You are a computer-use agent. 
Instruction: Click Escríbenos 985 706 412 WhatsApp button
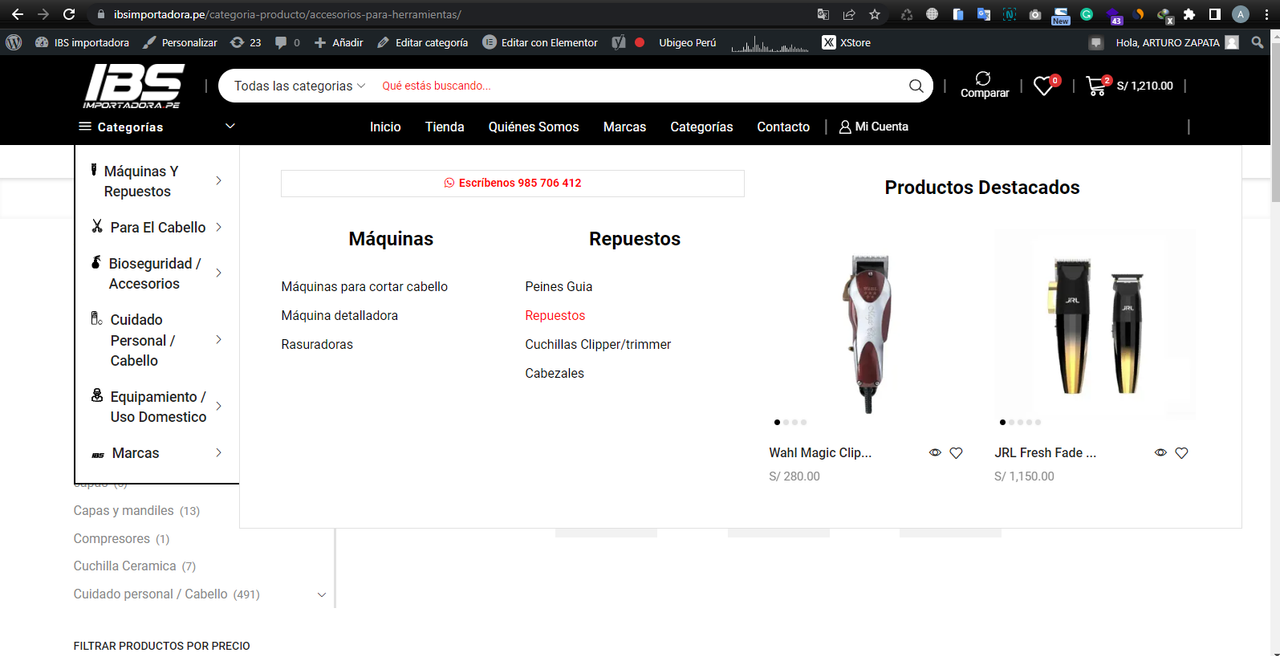513,183
